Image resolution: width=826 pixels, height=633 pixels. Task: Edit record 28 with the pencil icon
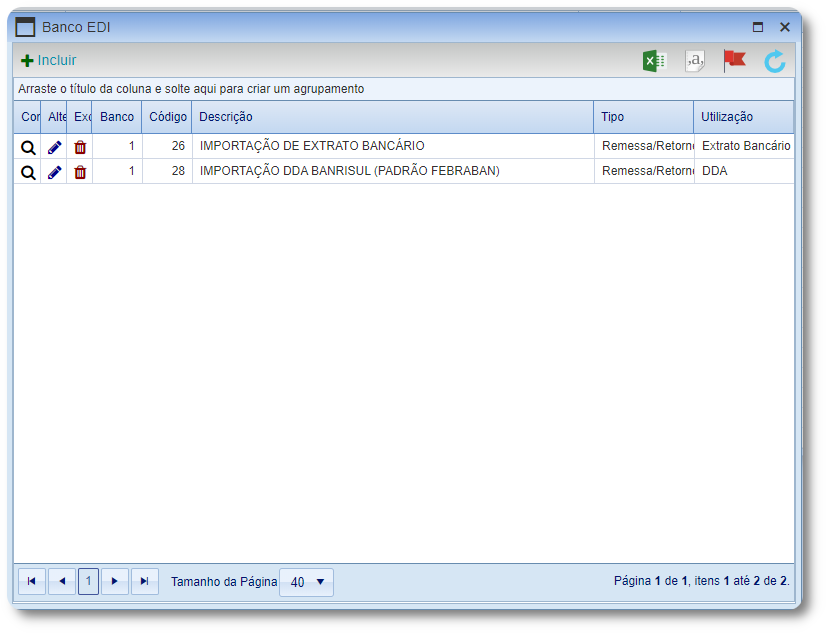pos(55,172)
